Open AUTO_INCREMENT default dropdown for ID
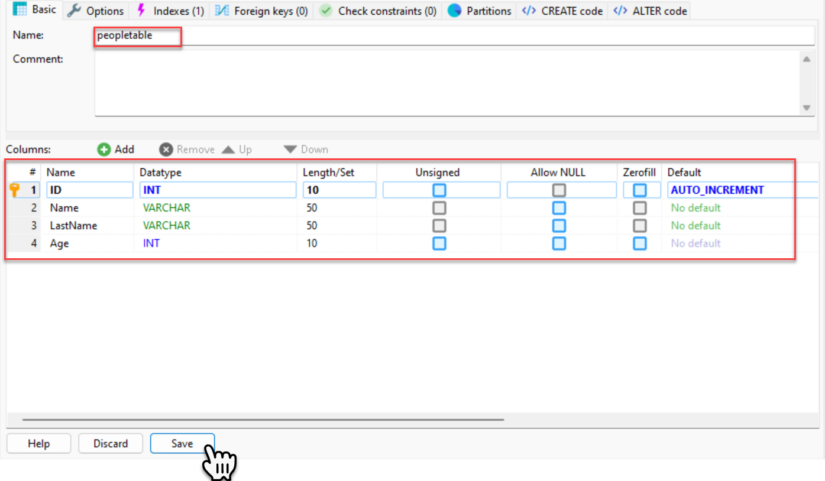Viewport: 825px width, 481px height. (x=730, y=190)
